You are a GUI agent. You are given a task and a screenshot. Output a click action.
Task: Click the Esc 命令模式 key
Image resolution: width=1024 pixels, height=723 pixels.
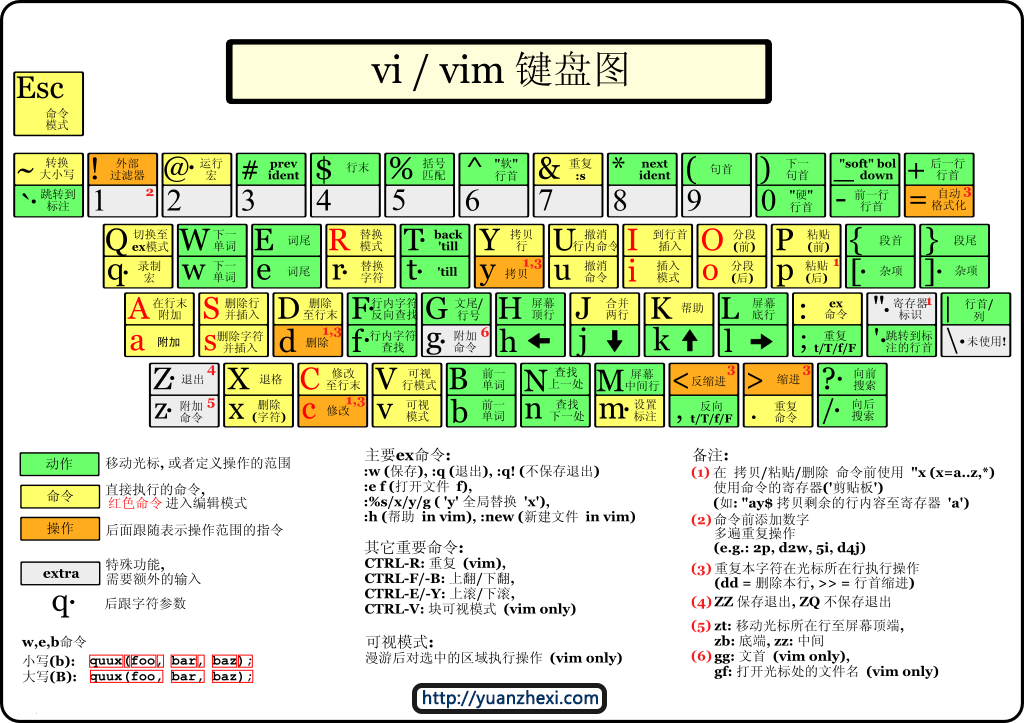pyautogui.click(x=48, y=104)
